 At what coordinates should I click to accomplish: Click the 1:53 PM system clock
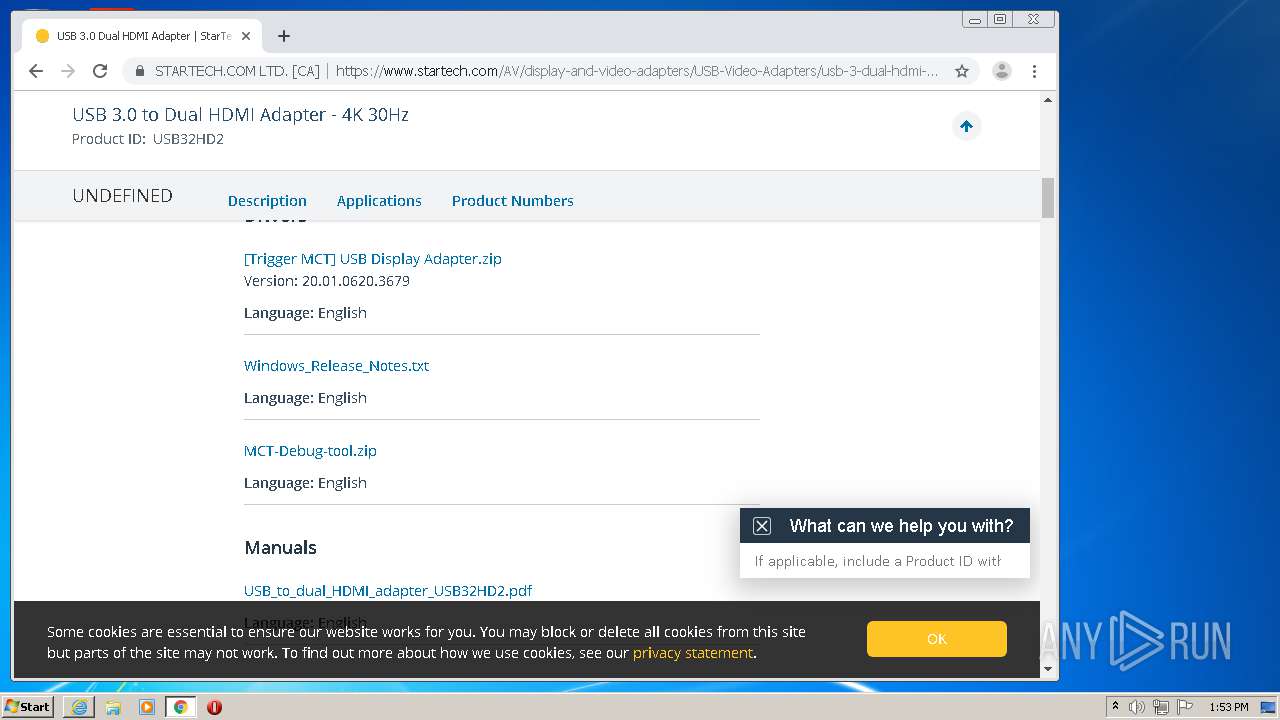[1229, 707]
